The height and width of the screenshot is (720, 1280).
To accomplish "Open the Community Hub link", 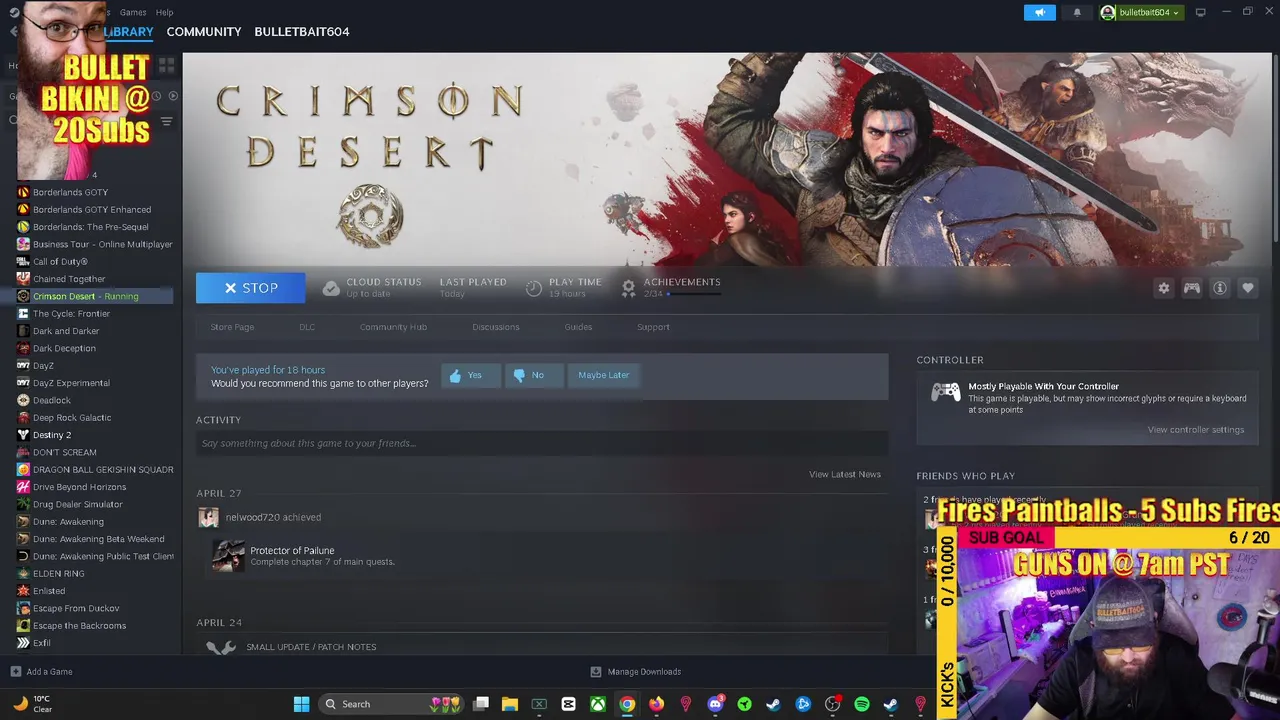I will click(393, 327).
